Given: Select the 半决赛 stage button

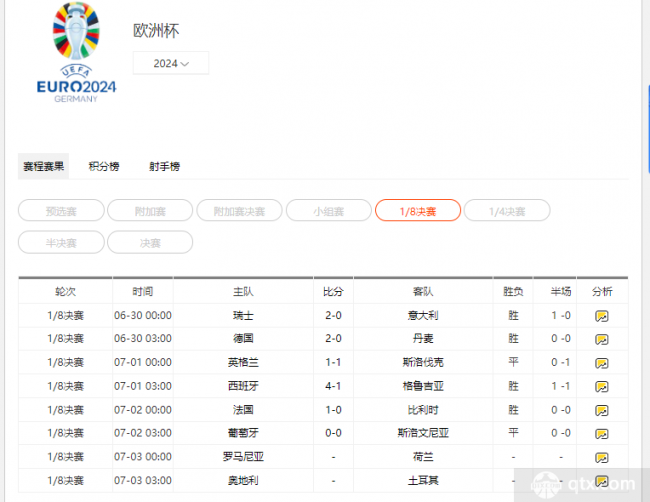Looking at the screenshot, I should 61,243.
